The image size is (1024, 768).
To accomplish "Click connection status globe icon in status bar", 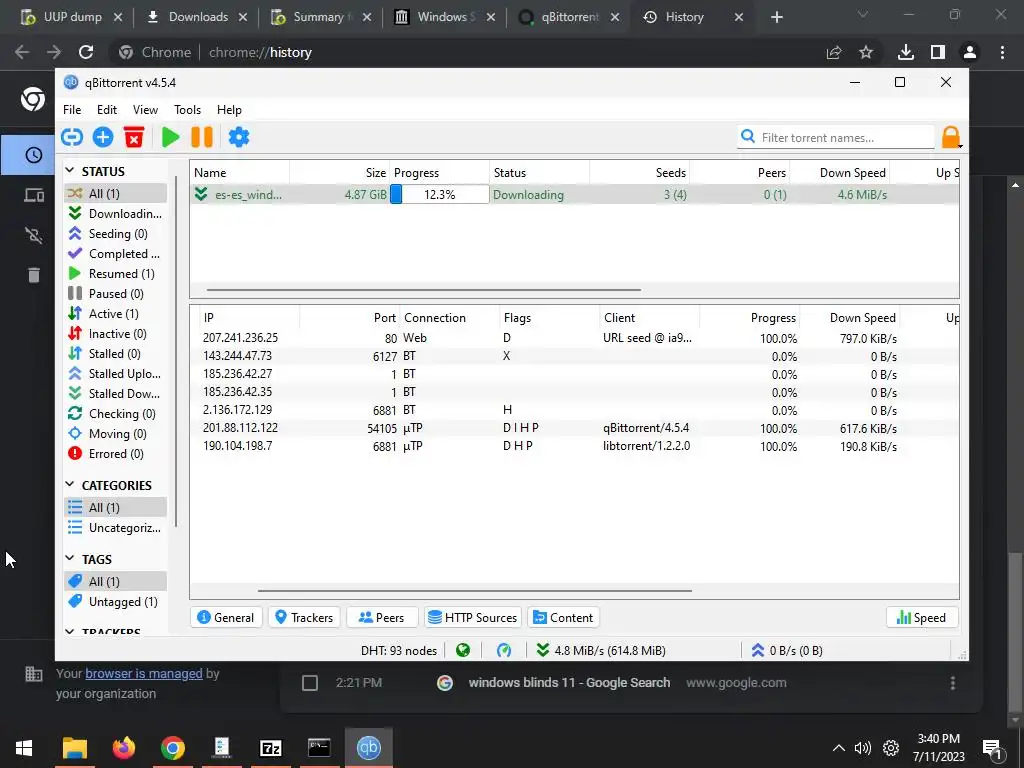I will pos(463,650).
